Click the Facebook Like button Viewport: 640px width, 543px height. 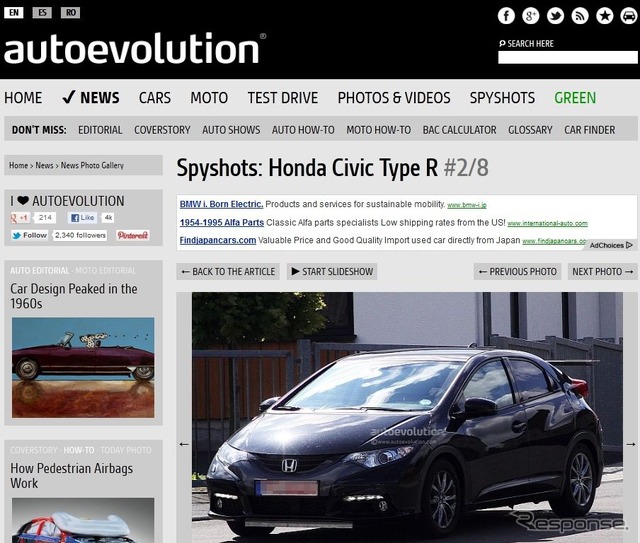(83, 218)
